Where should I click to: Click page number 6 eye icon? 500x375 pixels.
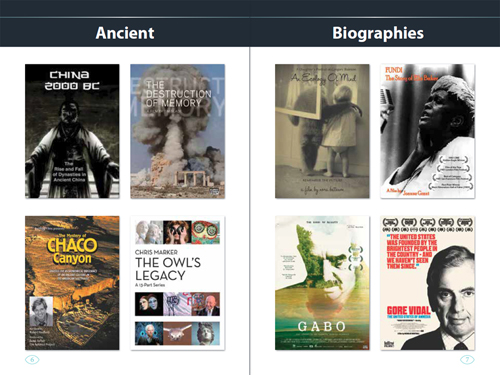32,360
